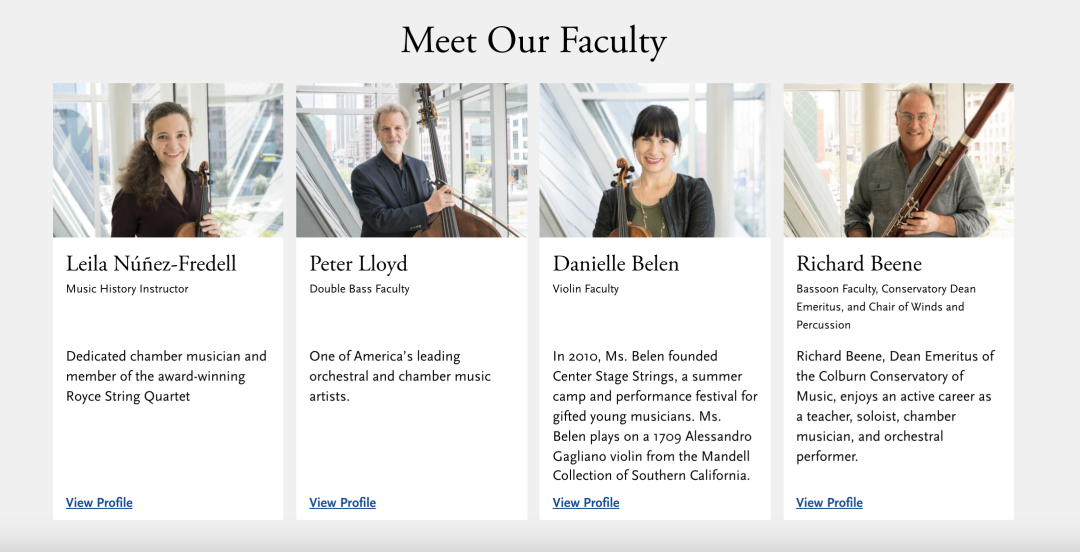
Task: Open Danielle Belen's portrait photo
Action: [x=654, y=160]
